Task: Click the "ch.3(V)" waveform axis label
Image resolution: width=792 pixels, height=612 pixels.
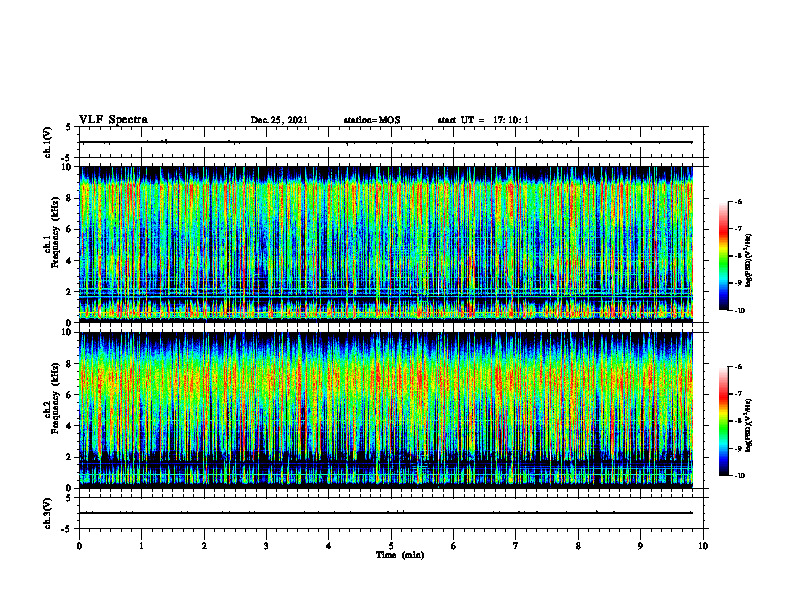Action: coord(48,513)
